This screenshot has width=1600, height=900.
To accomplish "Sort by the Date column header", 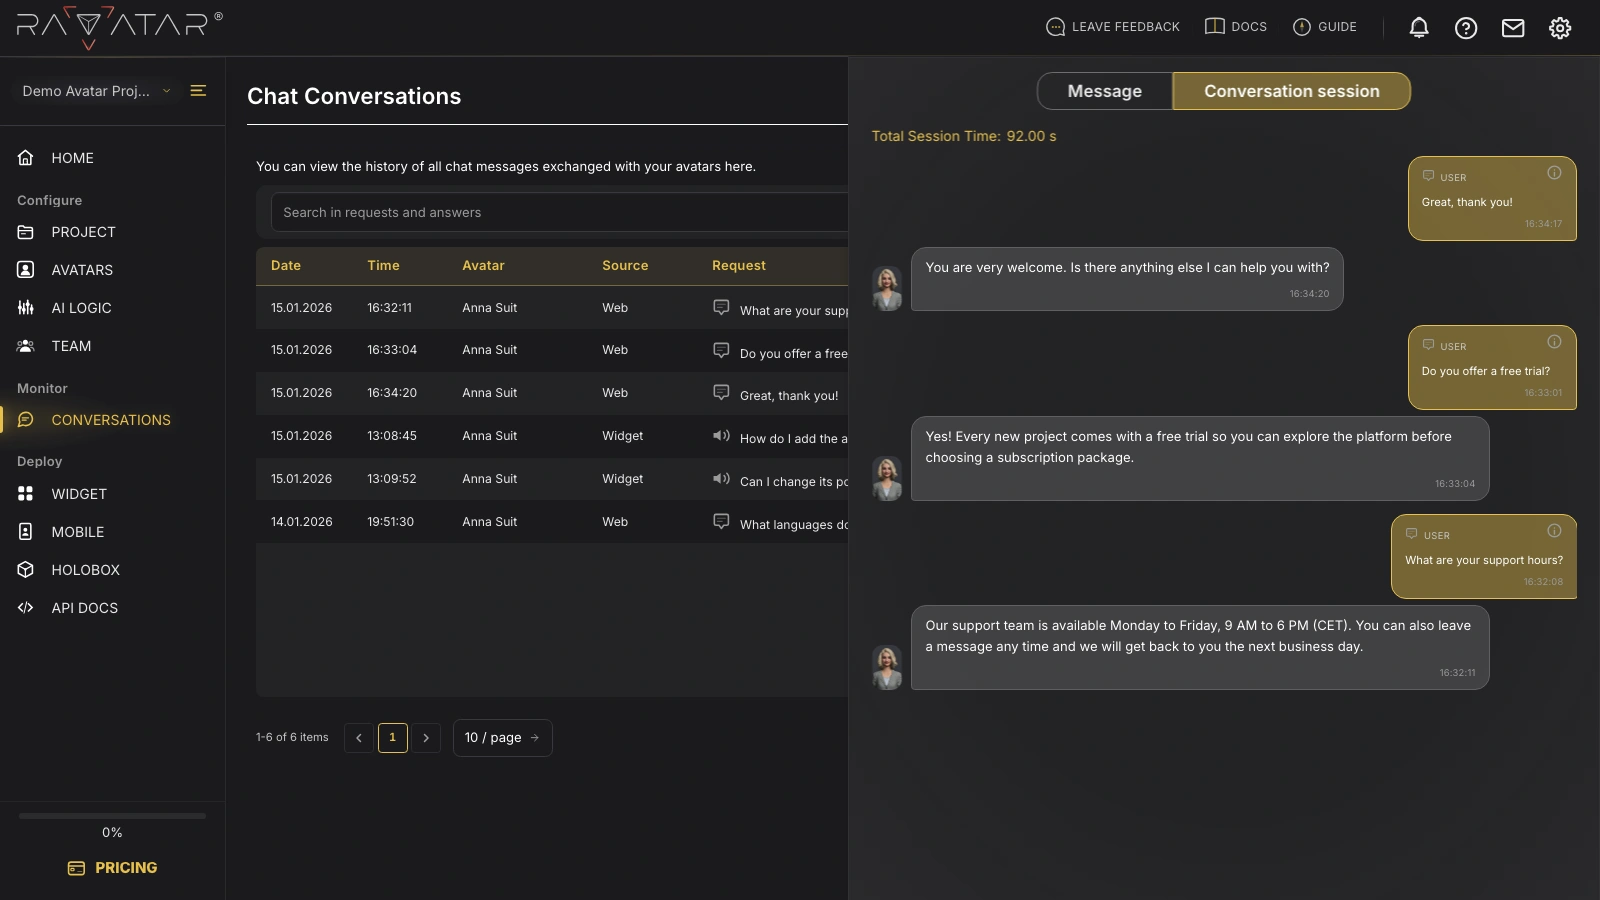I will click(286, 266).
